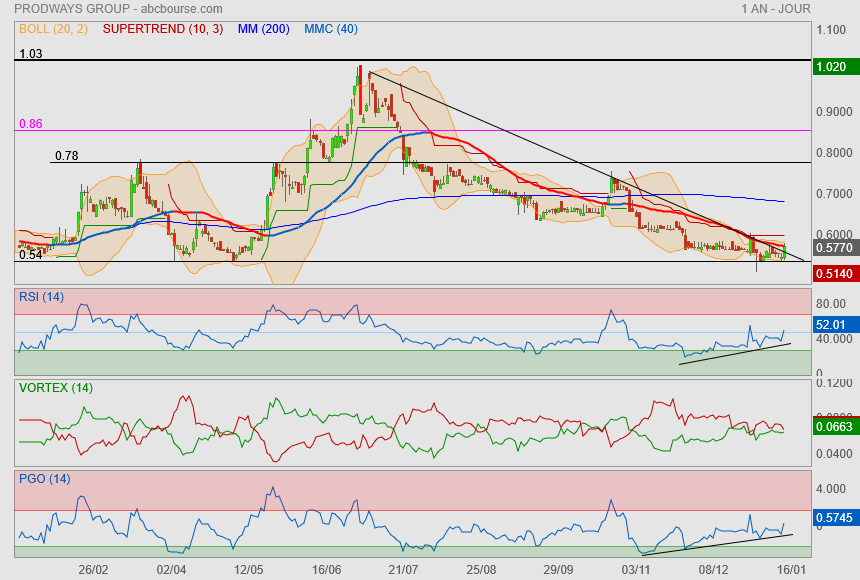Click the 1 AN - JOUR timeframe label

[x=776, y=8]
